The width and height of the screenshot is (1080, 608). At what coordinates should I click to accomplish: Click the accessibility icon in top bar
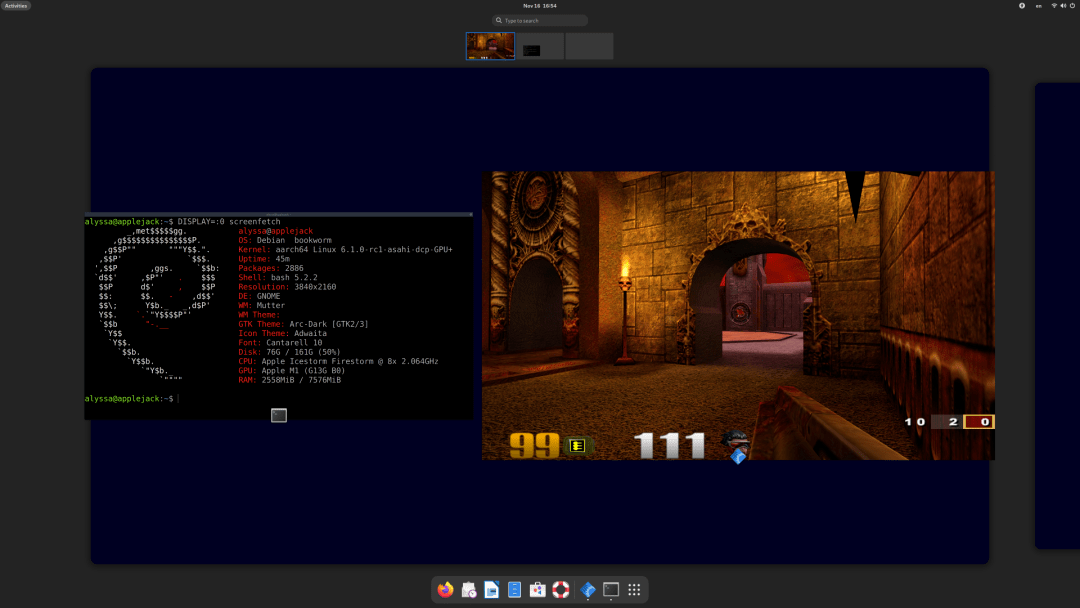click(1022, 6)
